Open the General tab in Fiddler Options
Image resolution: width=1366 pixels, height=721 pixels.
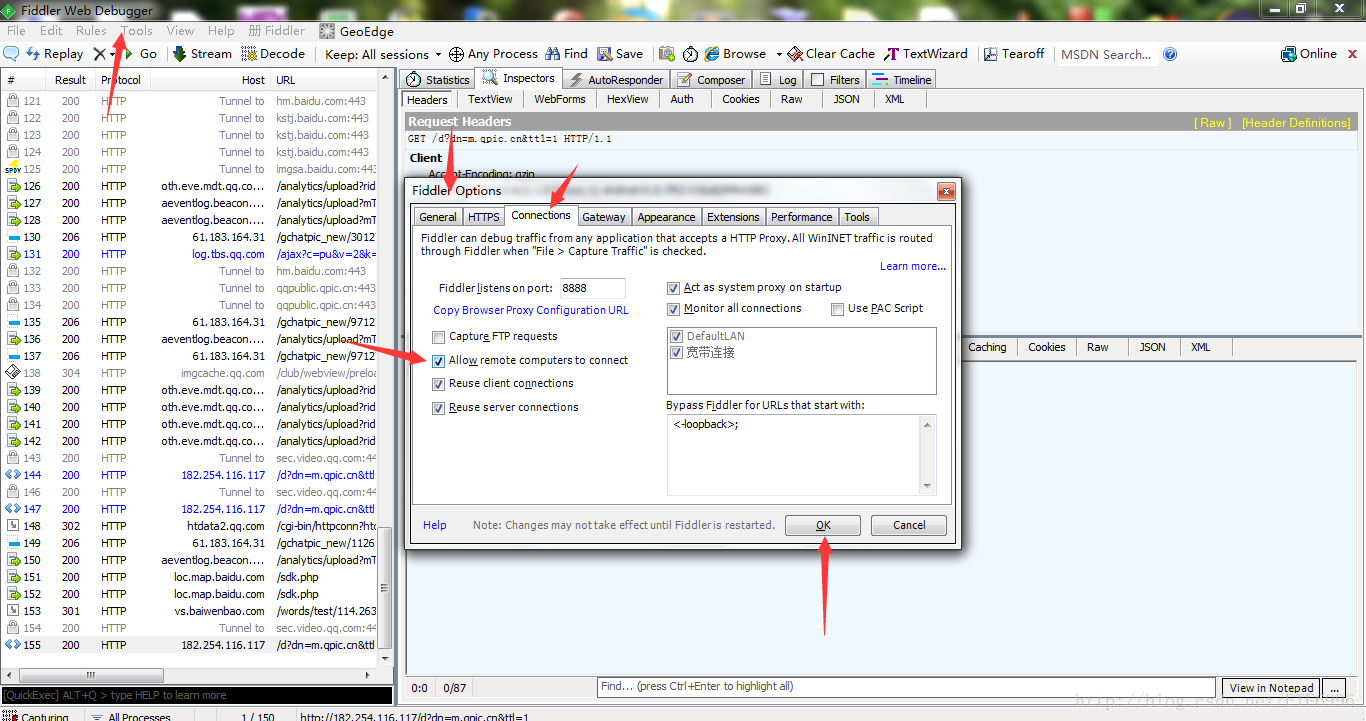(438, 216)
